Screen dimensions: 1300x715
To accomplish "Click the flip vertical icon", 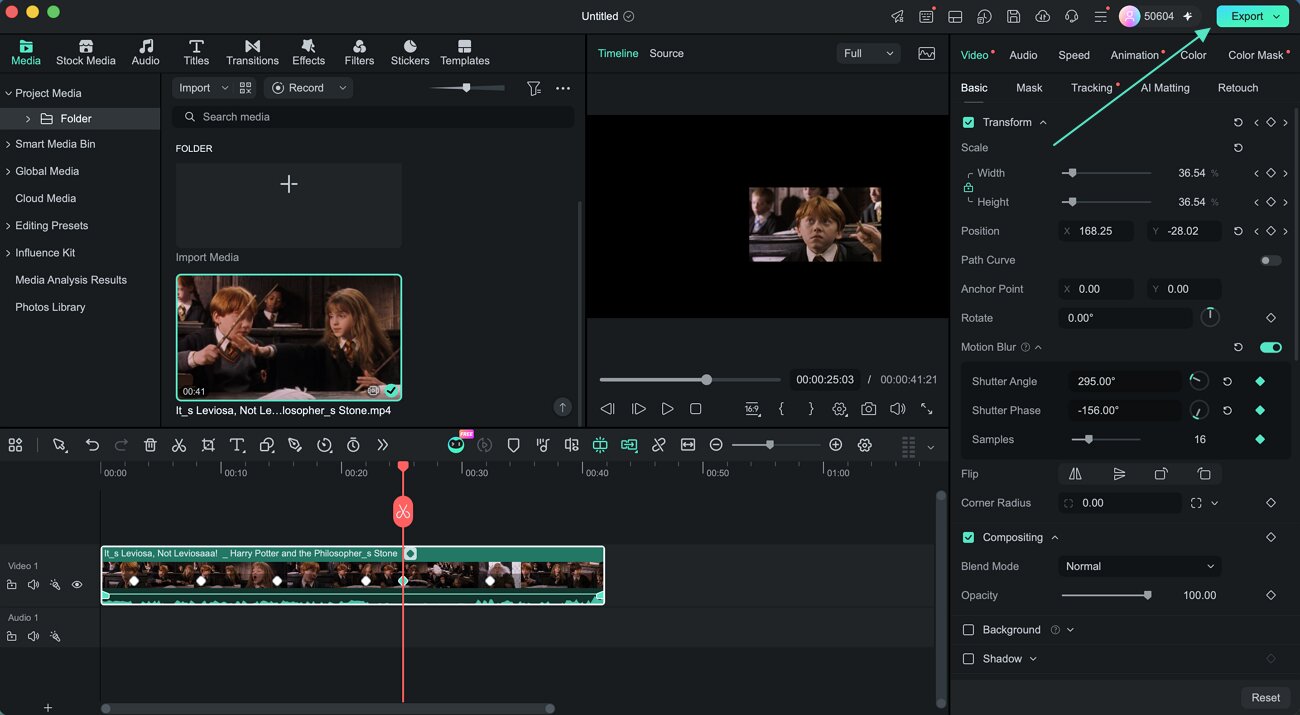I will click(x=1119, y=474).
